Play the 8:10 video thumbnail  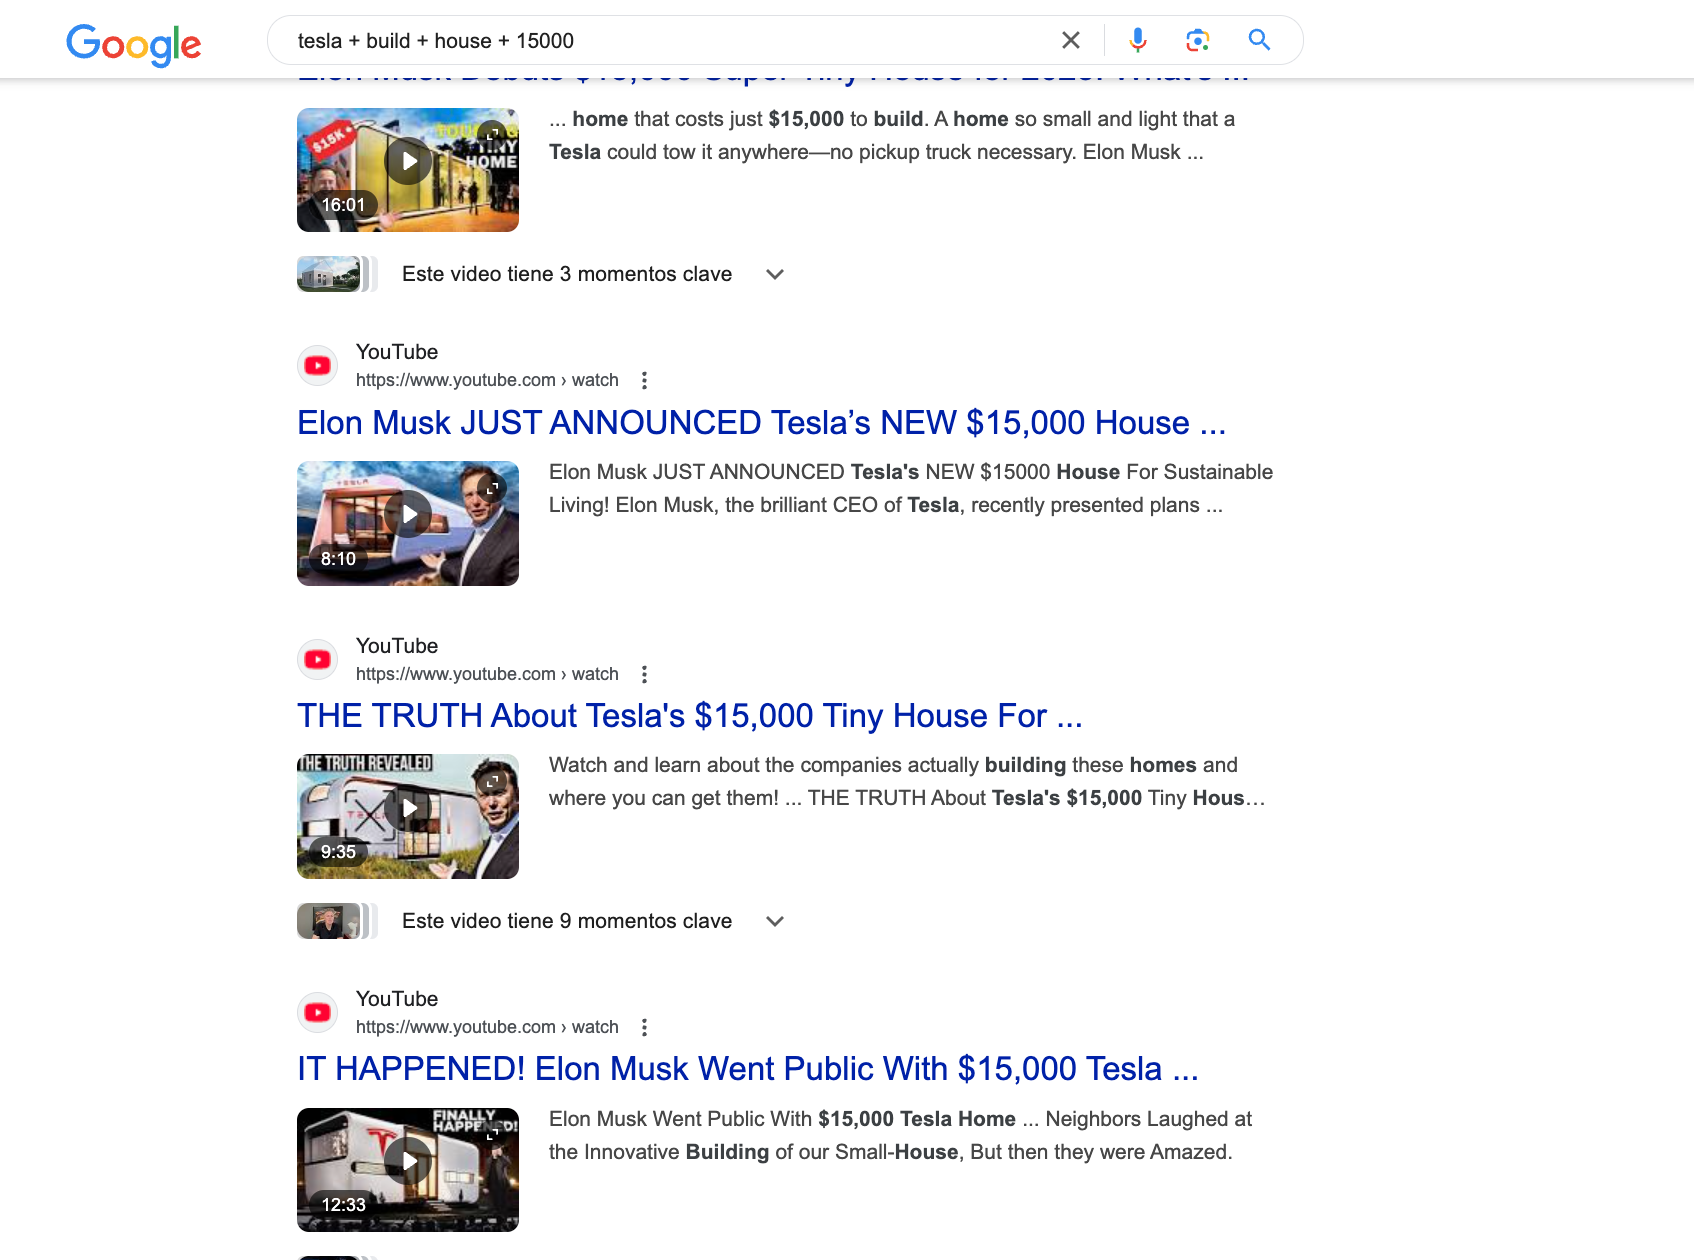tap(408, 515)
